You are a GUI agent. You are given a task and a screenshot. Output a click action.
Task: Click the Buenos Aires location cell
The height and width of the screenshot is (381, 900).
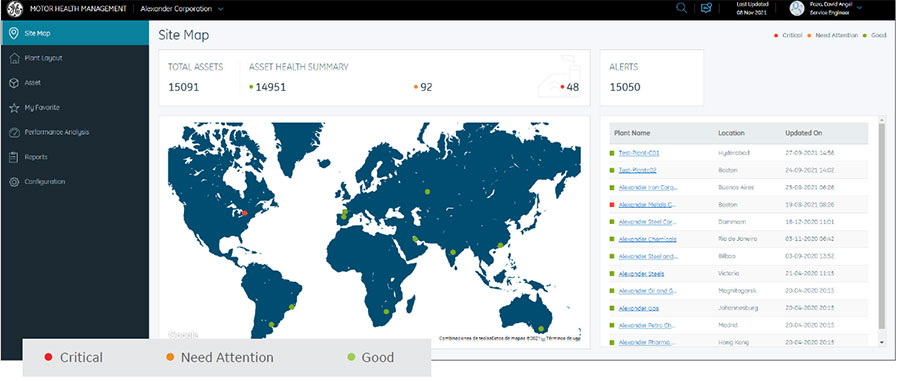(736, 188)
